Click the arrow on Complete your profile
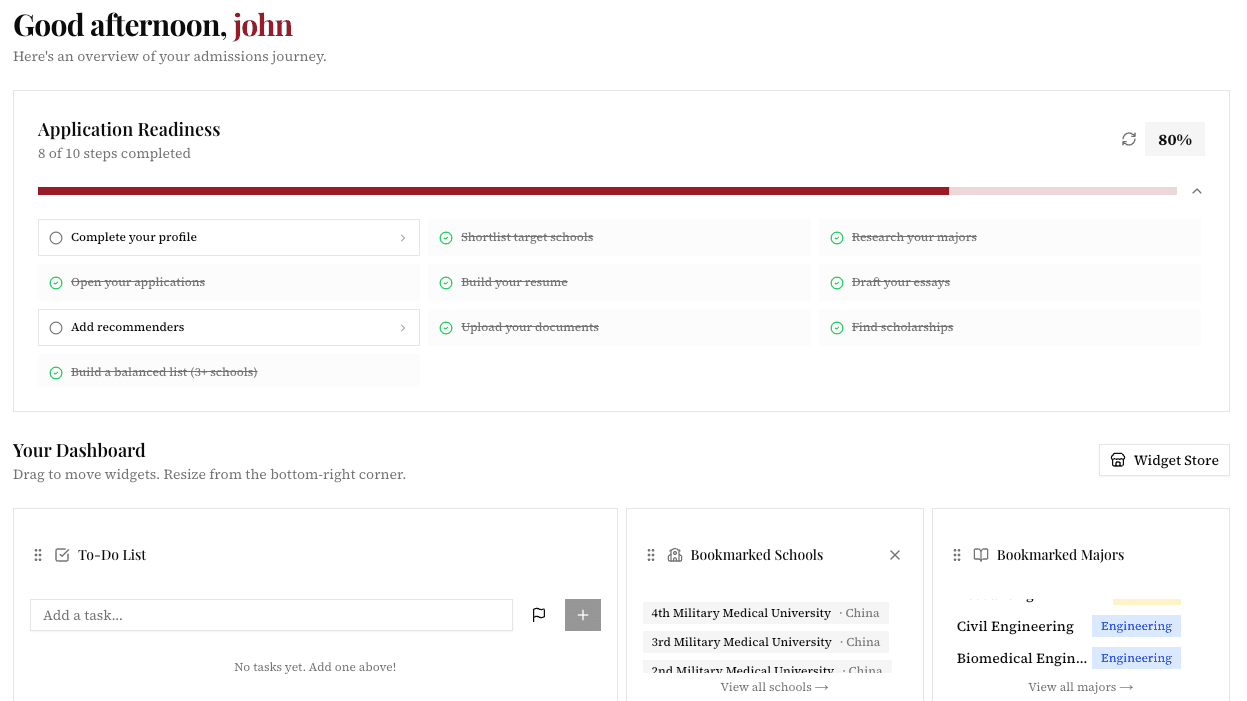The height and width of the screenshot is (701, 1247). (x=403, y=238)
